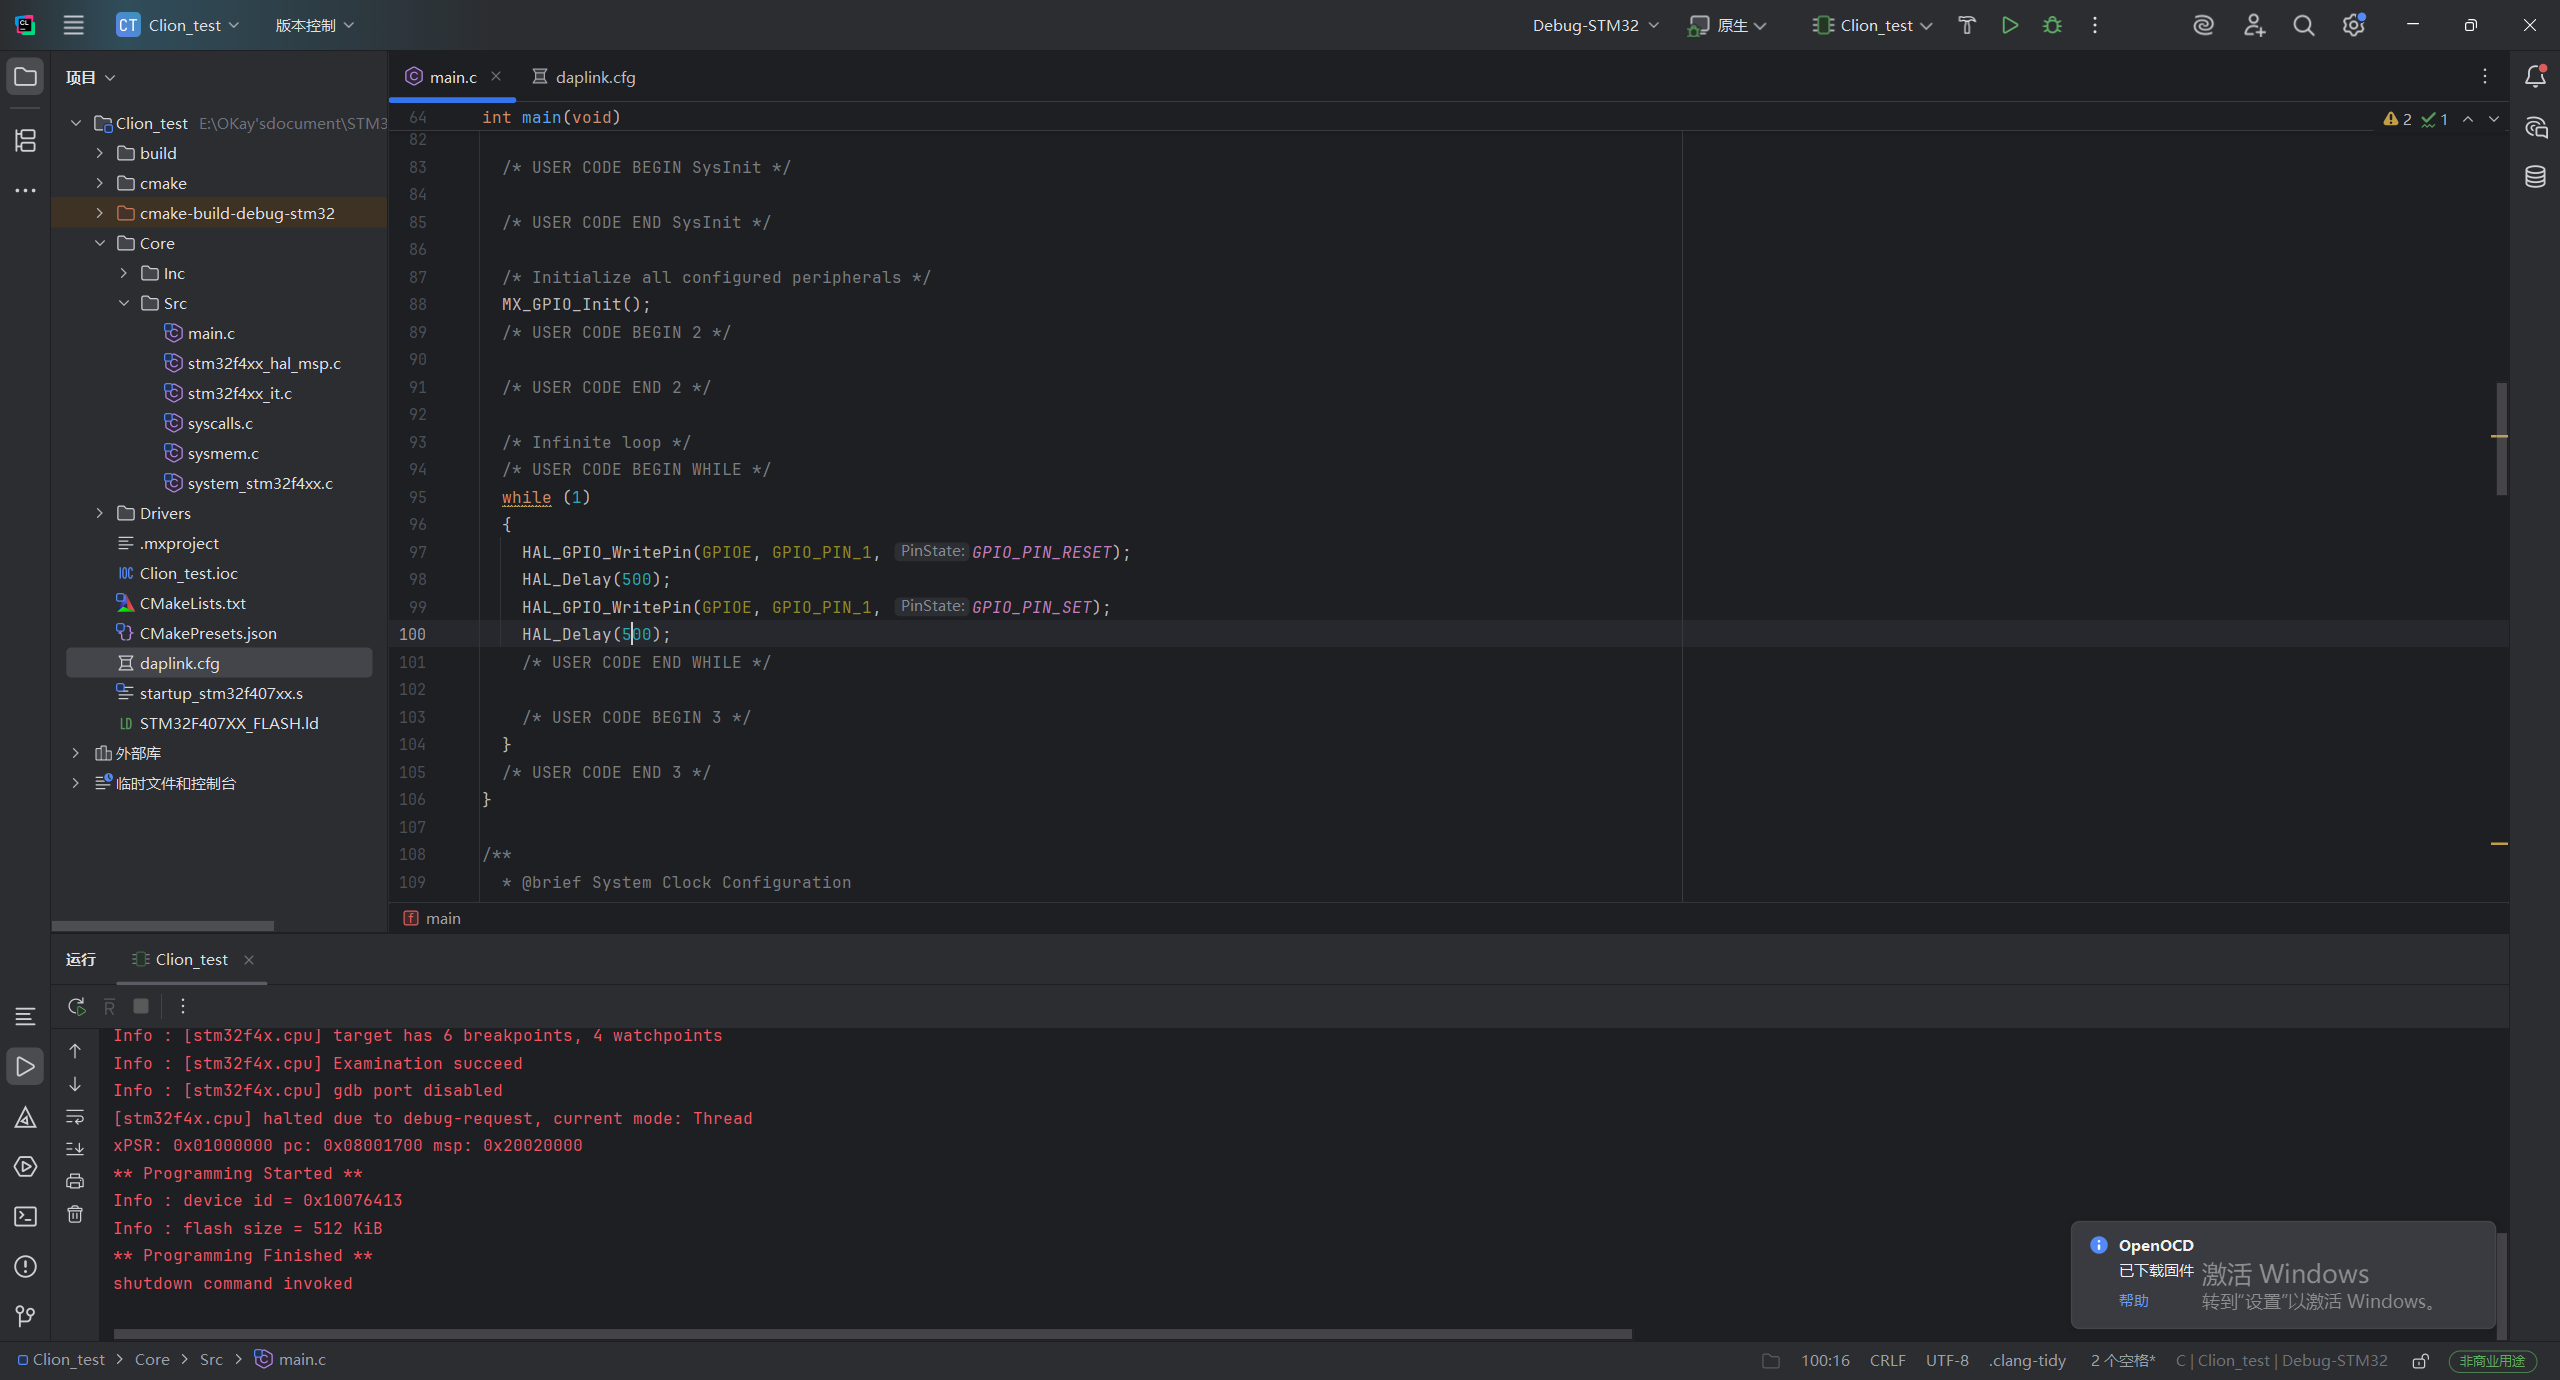This screenshot has height=1380, width=2560.
Task: Open editor tab options menu
Action: tap(2484, 77)
